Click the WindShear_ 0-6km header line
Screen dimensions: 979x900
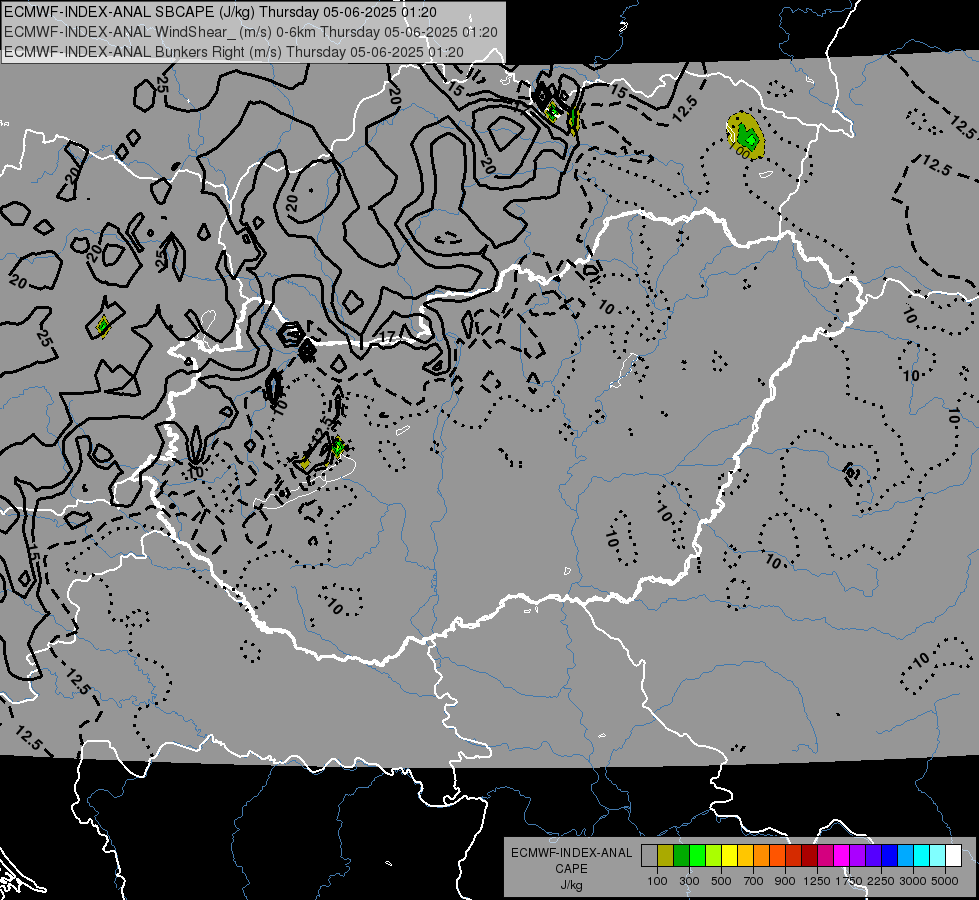(x=250, y=32)
